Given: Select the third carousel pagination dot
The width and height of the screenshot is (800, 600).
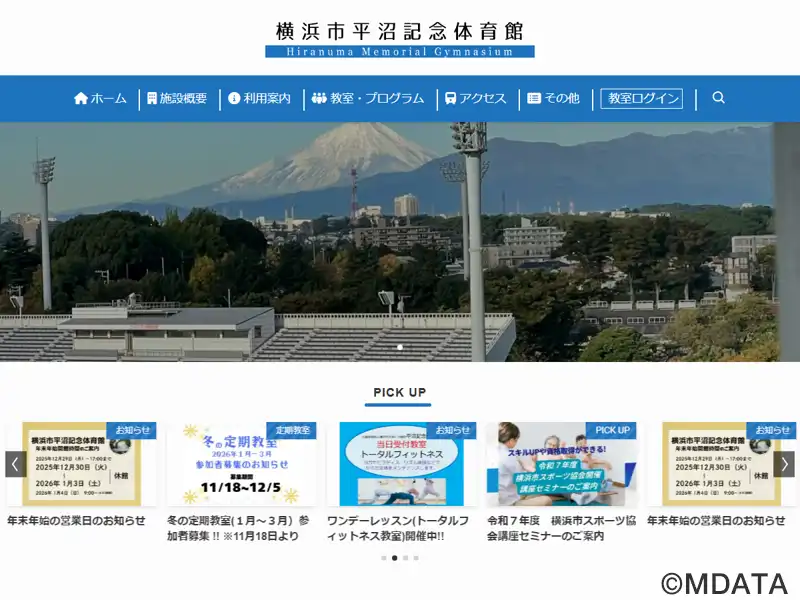Looking at the screenshot, I should click(405, 558).
